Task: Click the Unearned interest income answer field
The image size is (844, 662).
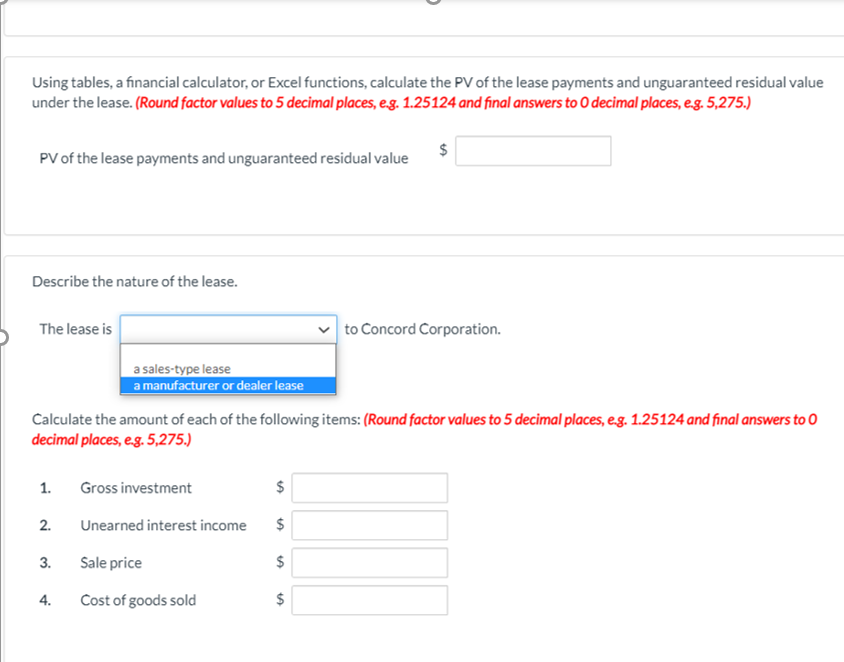Action: coord(368,525)
